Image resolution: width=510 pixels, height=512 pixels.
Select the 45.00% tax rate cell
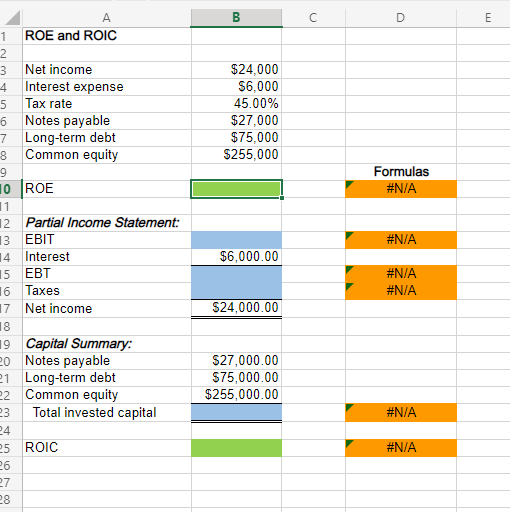[x=236, y=104]
